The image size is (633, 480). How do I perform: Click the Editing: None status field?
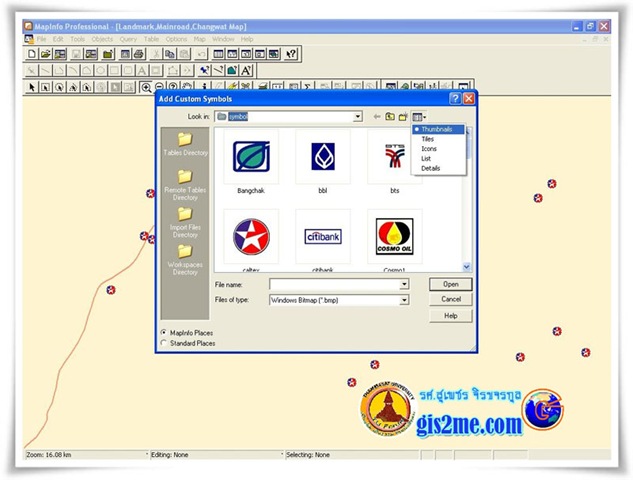coord(216,455)
